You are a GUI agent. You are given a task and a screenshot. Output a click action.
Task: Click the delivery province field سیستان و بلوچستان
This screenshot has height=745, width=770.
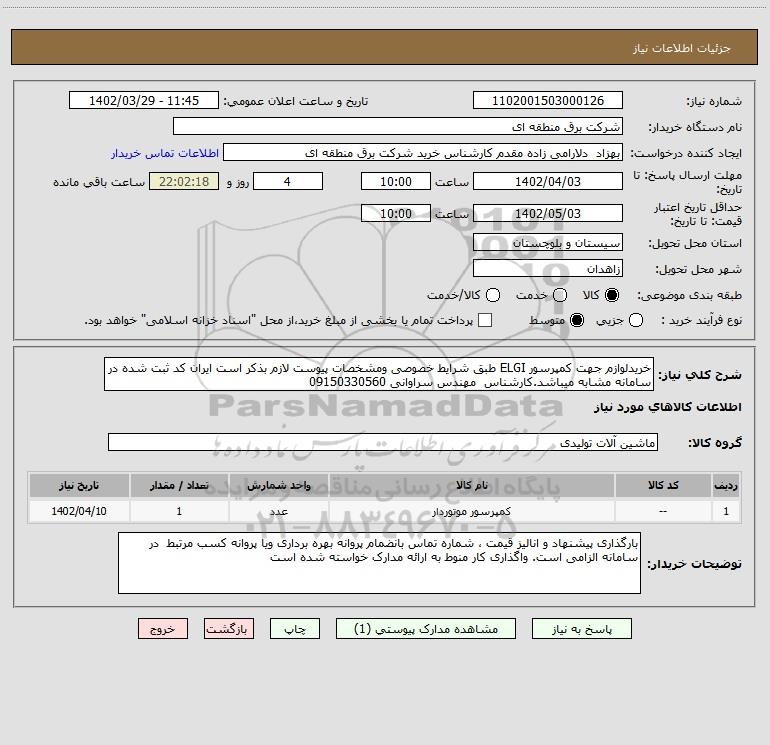coord(548,243)
